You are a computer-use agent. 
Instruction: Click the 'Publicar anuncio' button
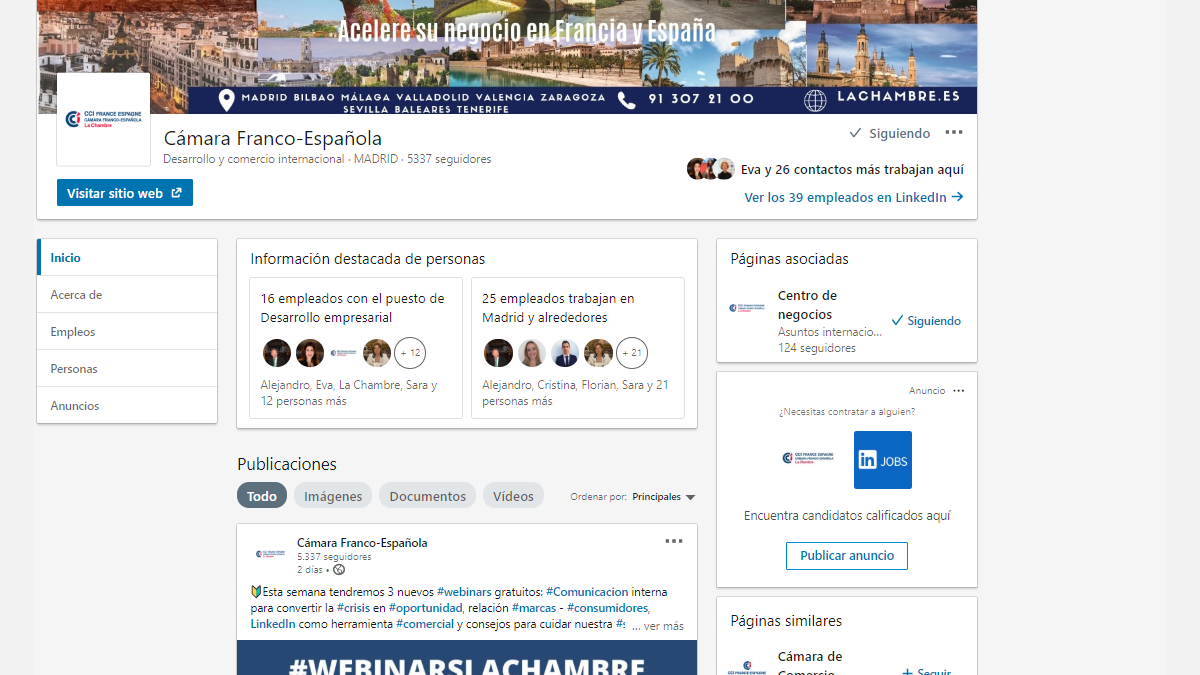pos(846,556)
